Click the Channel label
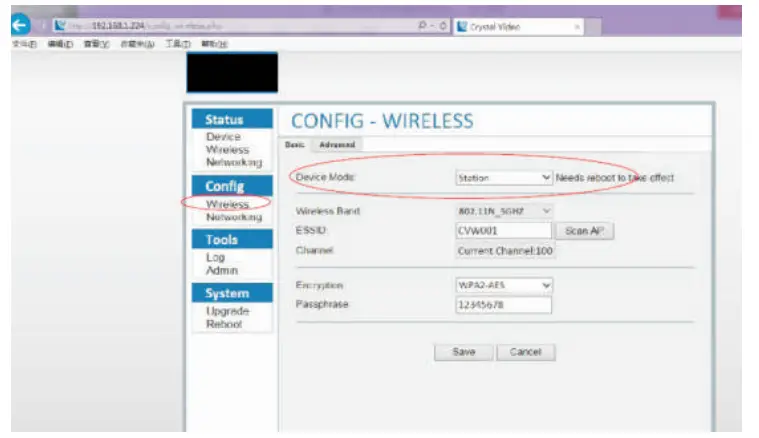This screenshot has width=759, height=438. [x=314, y=250]
